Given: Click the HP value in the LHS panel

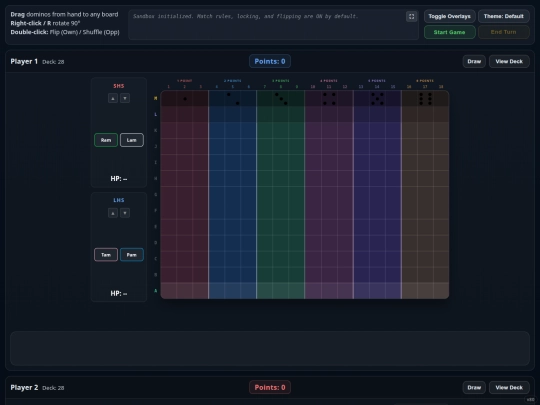Looking at the screenshot, I should coord(119,293).
